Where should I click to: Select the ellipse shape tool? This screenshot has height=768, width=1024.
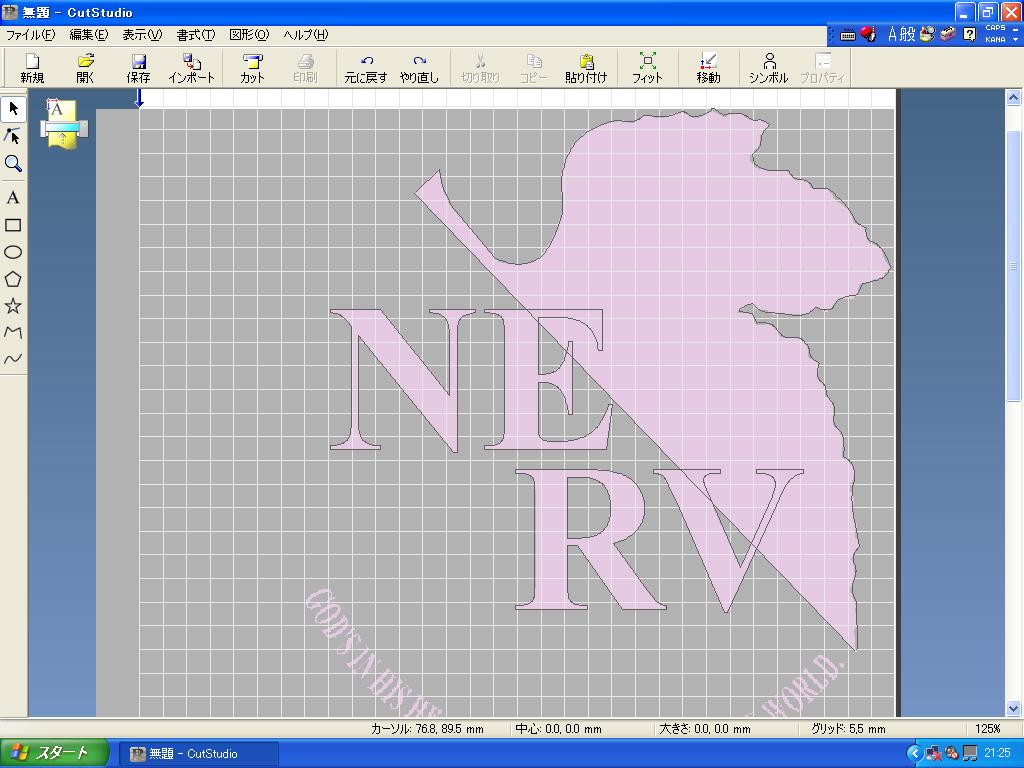13,252
